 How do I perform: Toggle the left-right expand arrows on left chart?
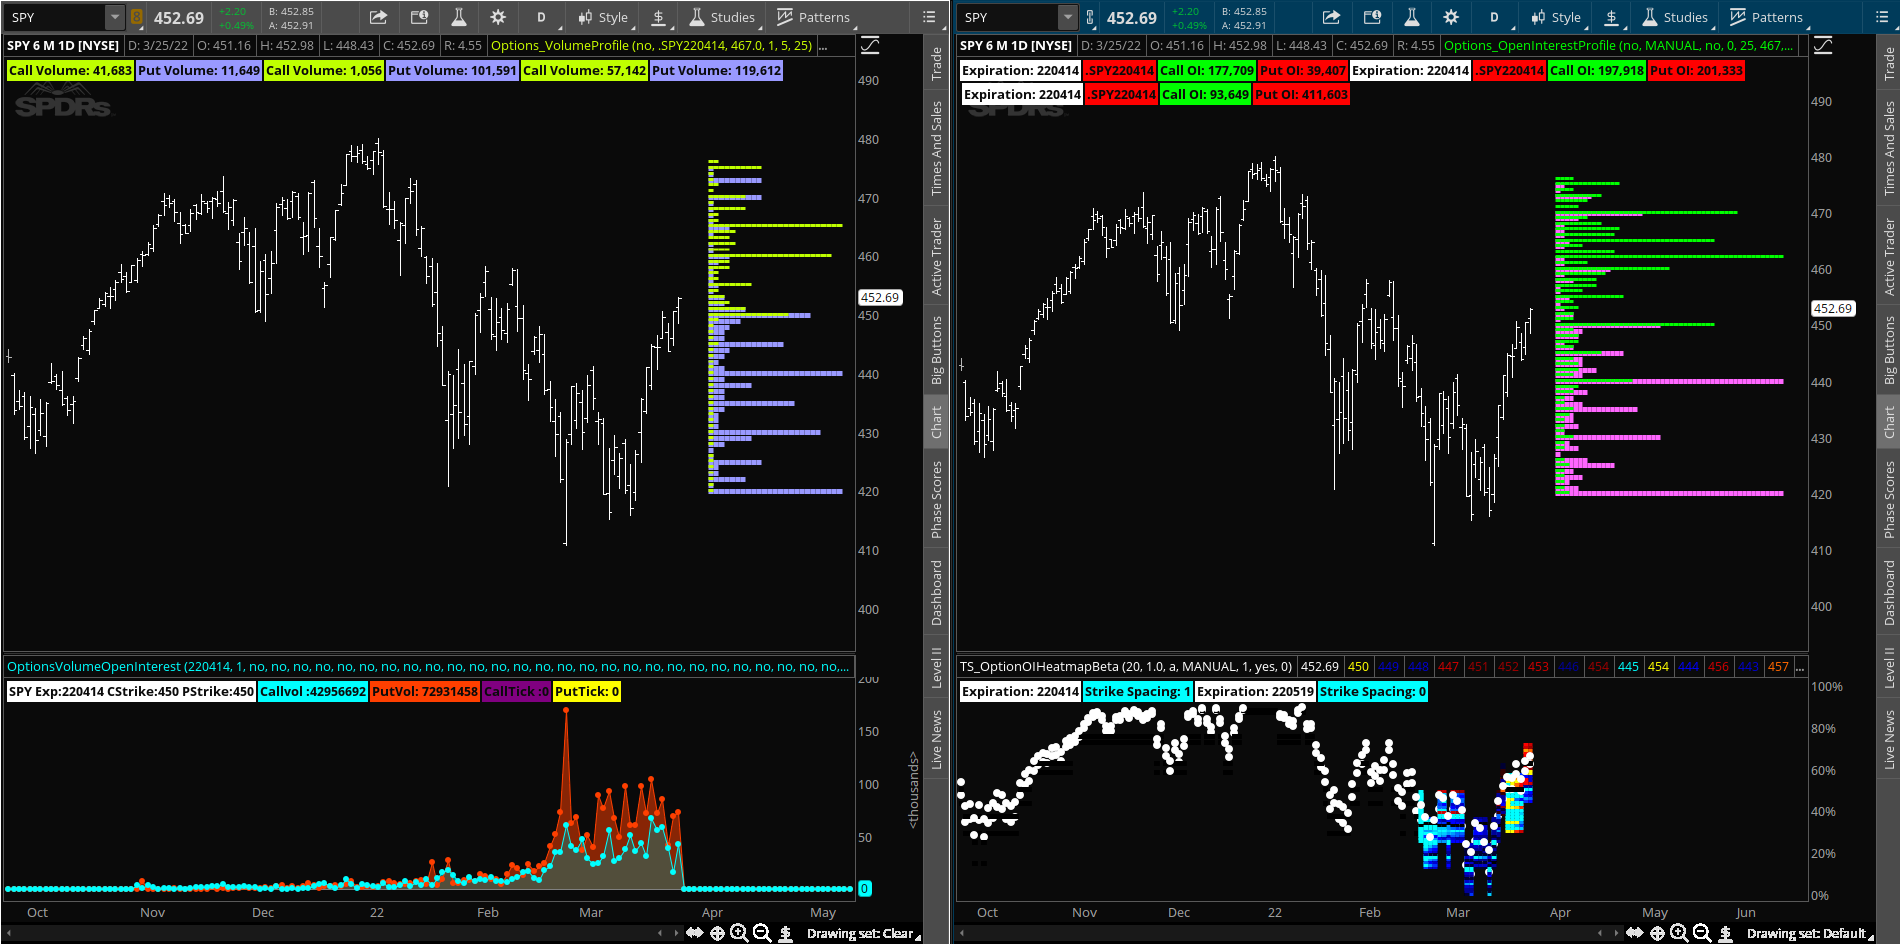pyautogui.click(x=694, y=933)
